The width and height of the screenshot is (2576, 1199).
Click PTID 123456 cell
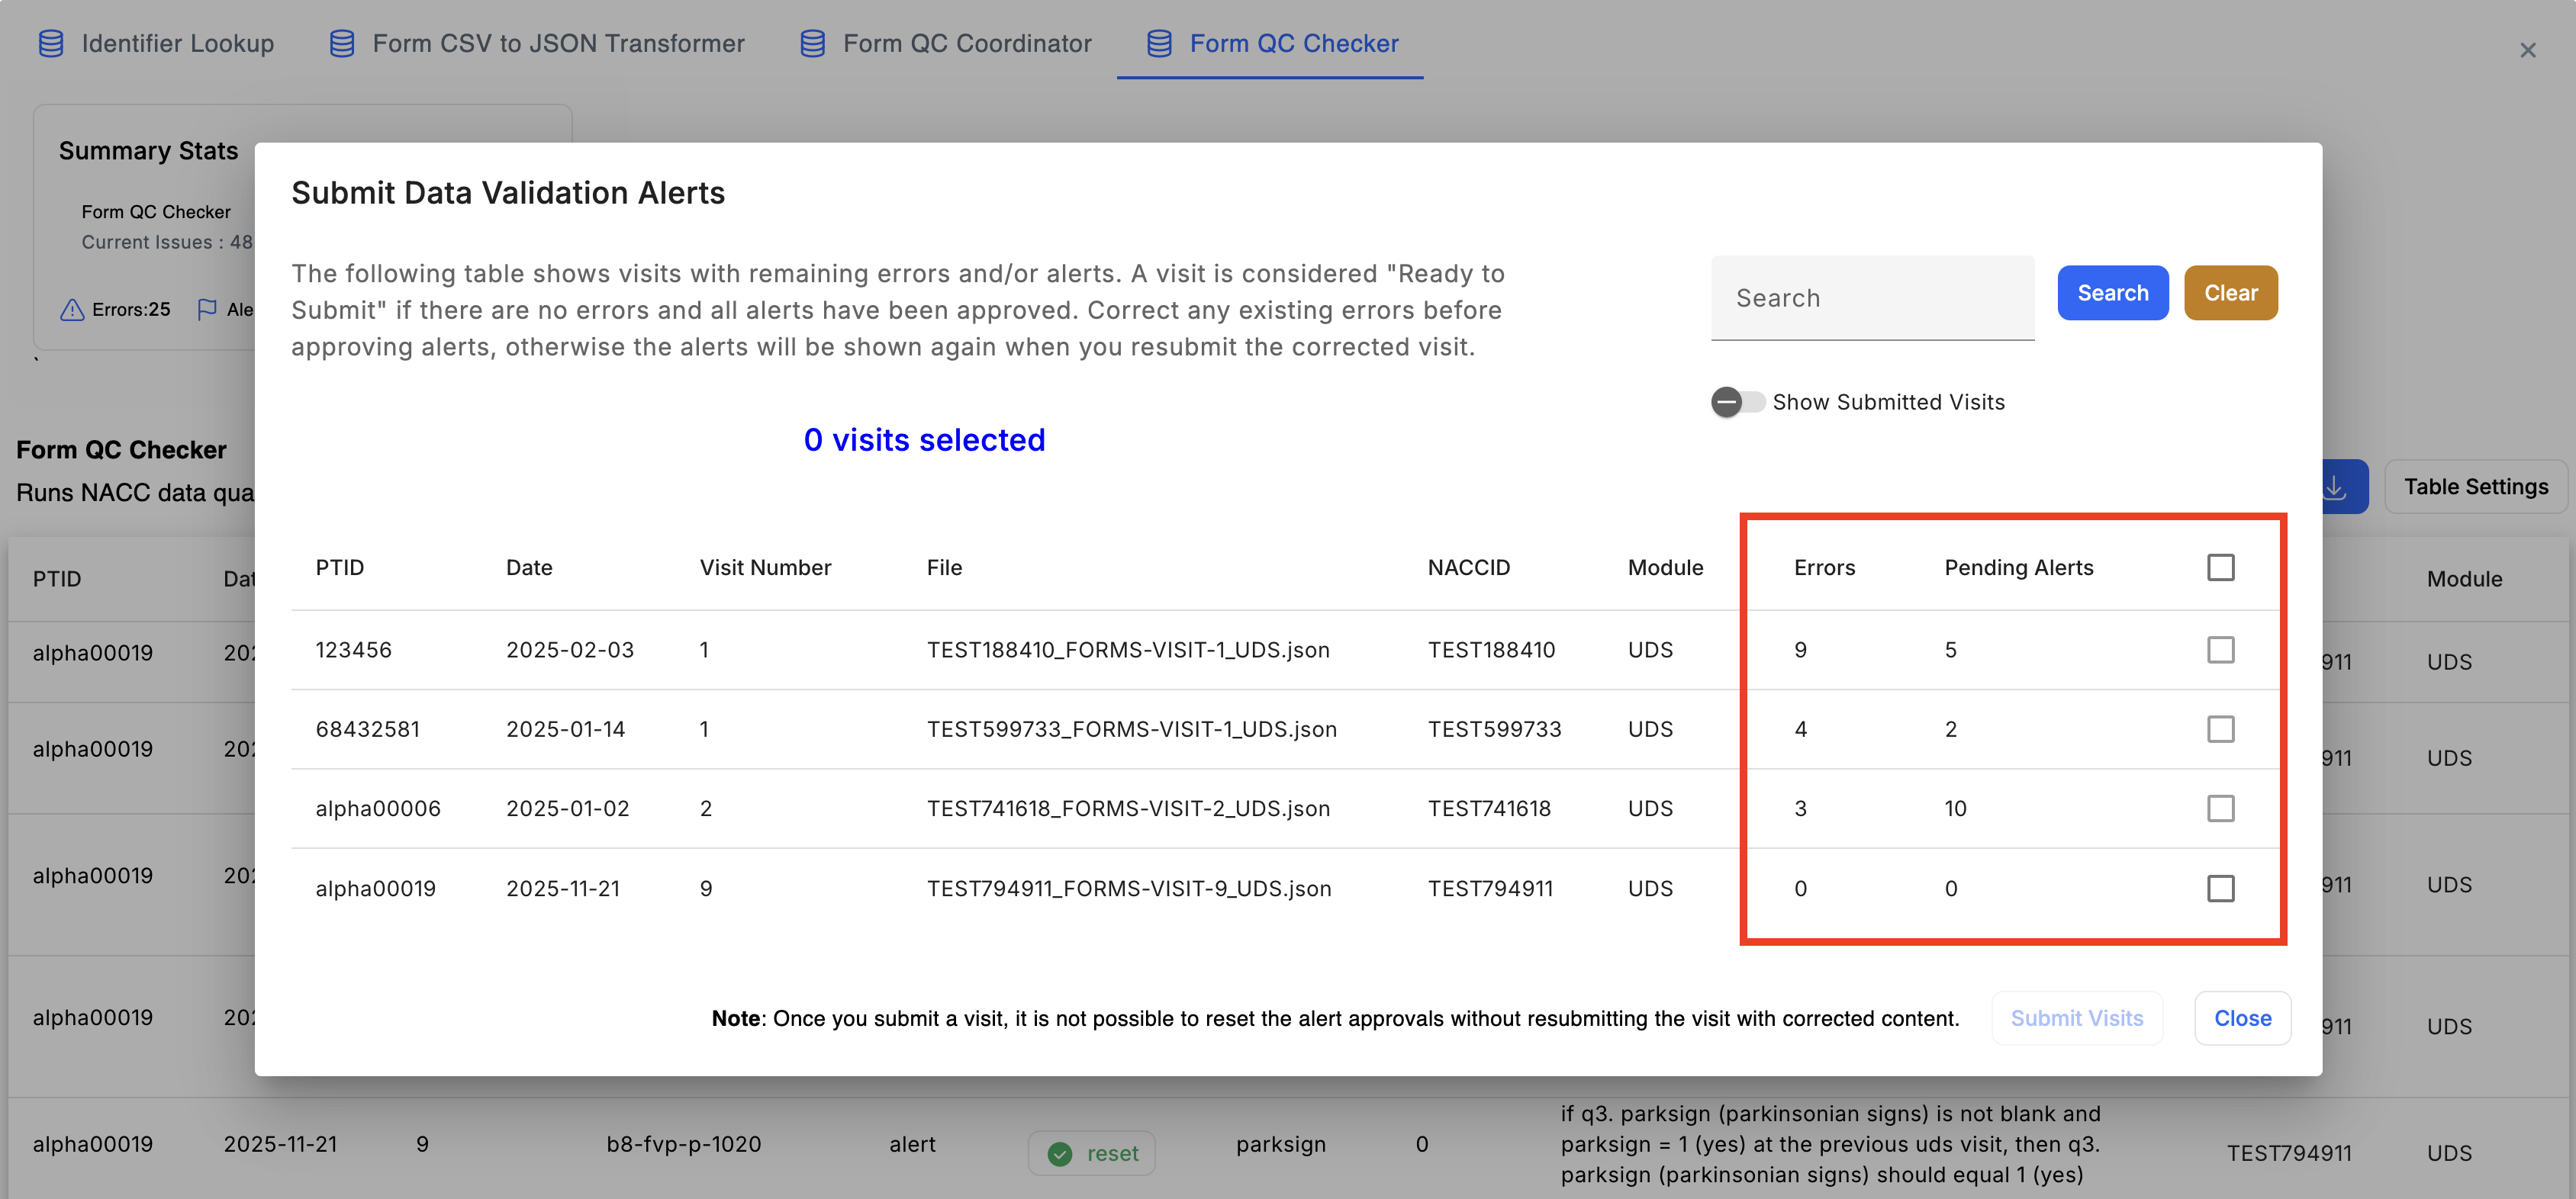click(353, 650)
